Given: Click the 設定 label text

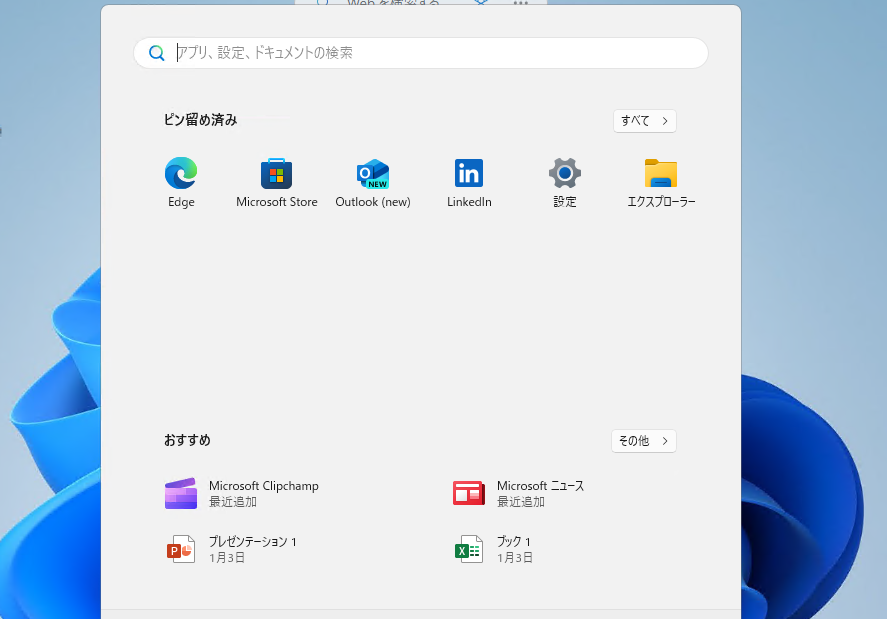Looking at the screenshot, I should [565, 202].
